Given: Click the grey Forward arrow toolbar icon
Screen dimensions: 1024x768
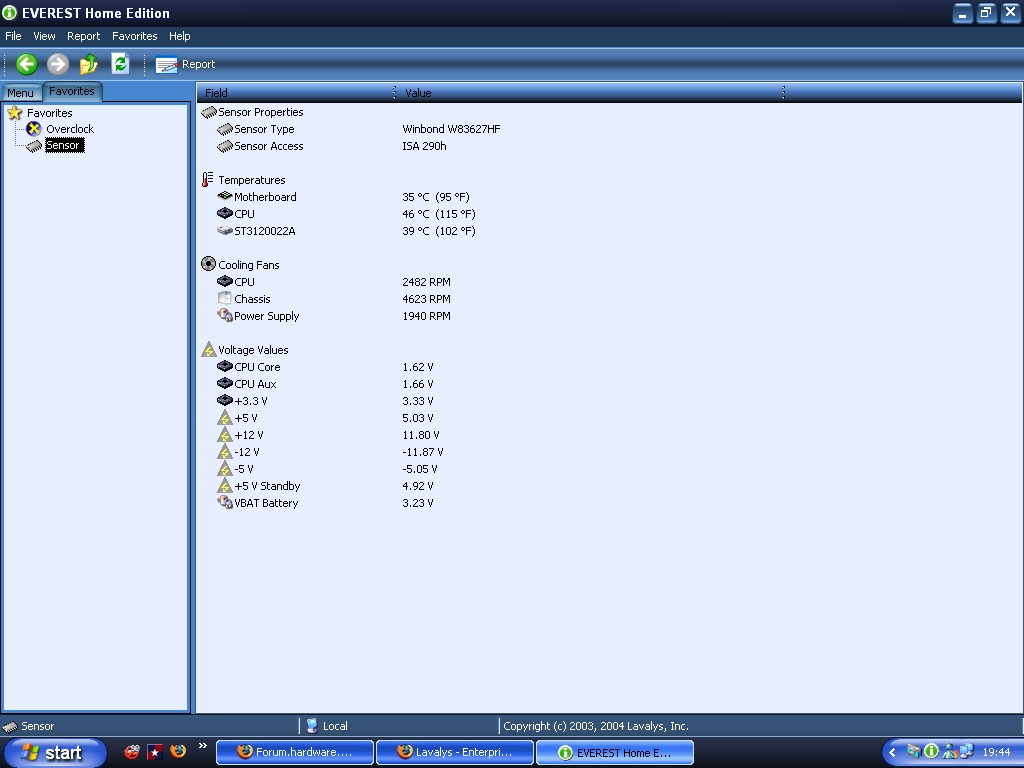Looking at the screenshot, I should click(x=58, y=64).
